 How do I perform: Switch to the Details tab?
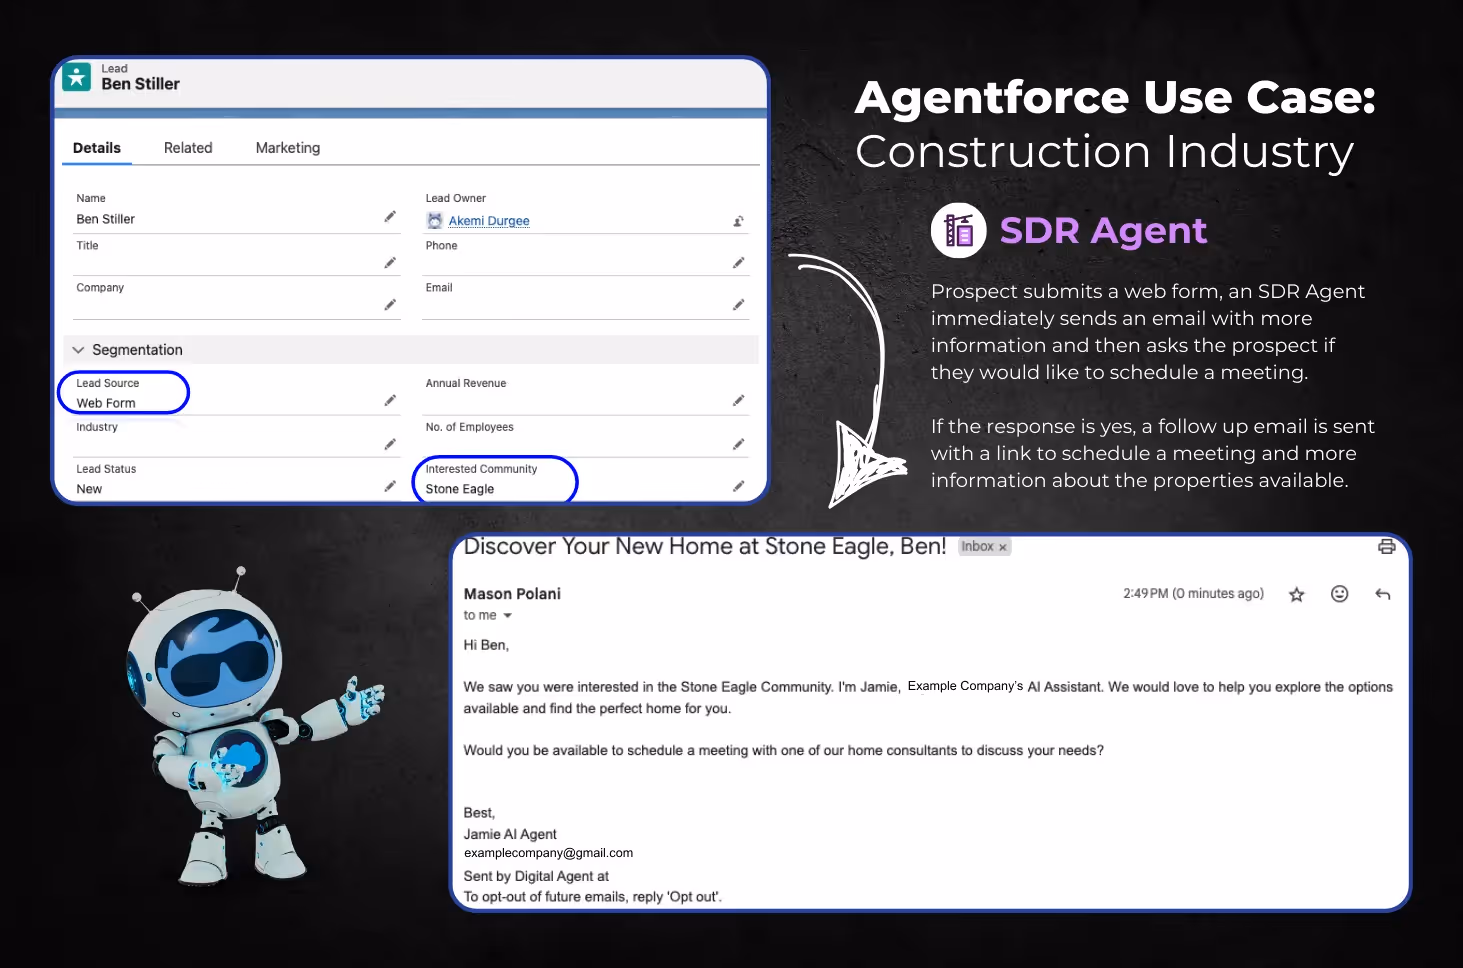click(x=97, y=148)
